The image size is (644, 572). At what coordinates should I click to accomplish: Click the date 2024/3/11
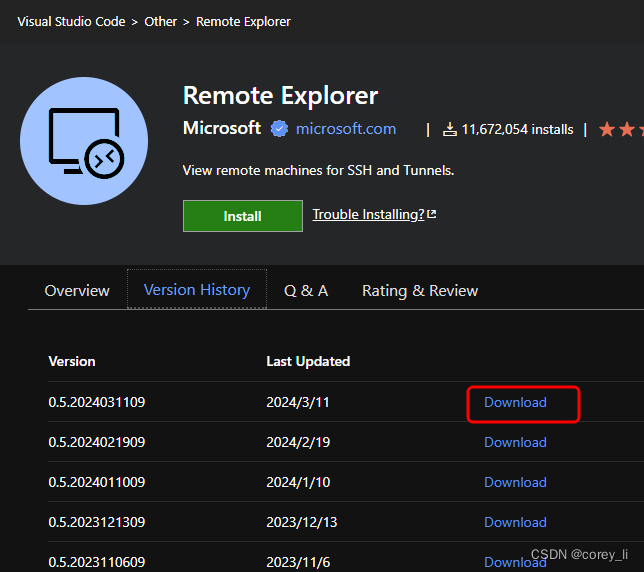coord(298,402)
